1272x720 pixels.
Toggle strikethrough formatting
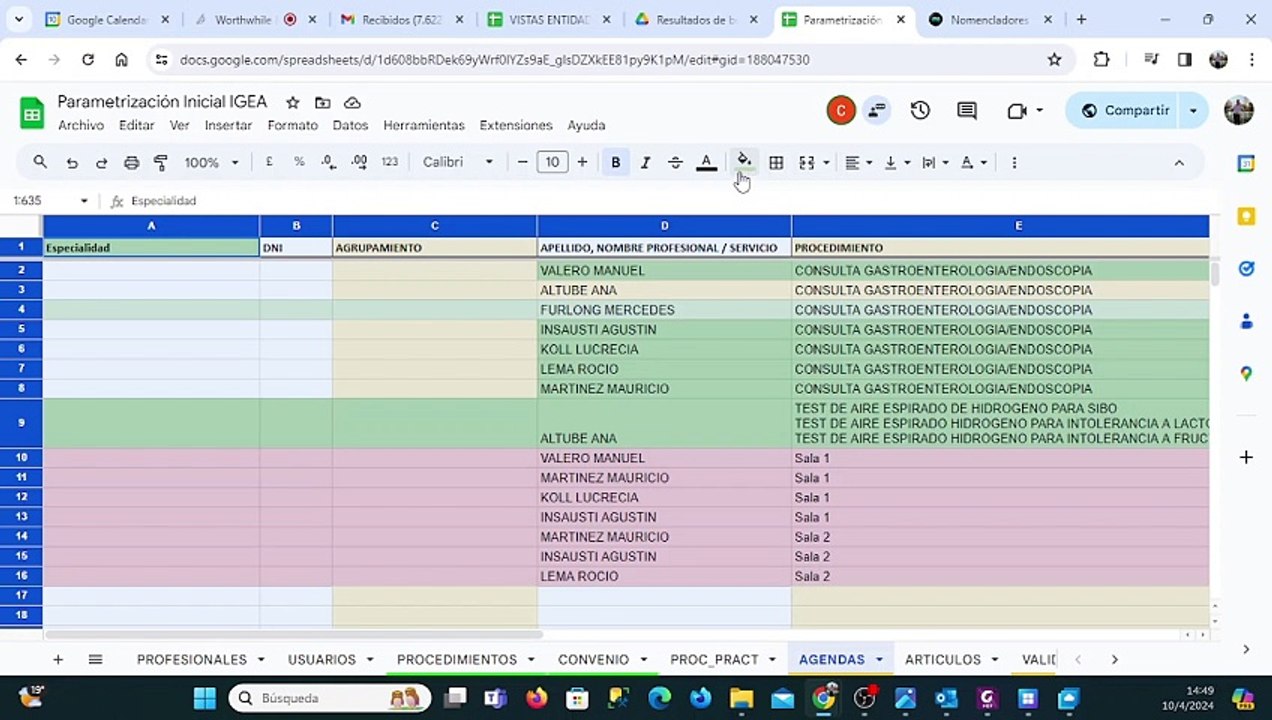[675, 162]
